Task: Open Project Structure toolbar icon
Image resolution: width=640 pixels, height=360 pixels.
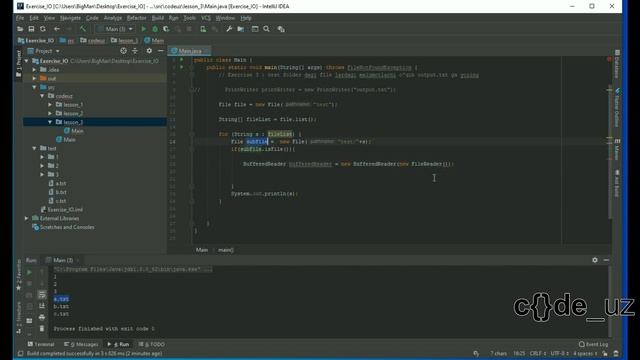Action: [x=241, y=29]
